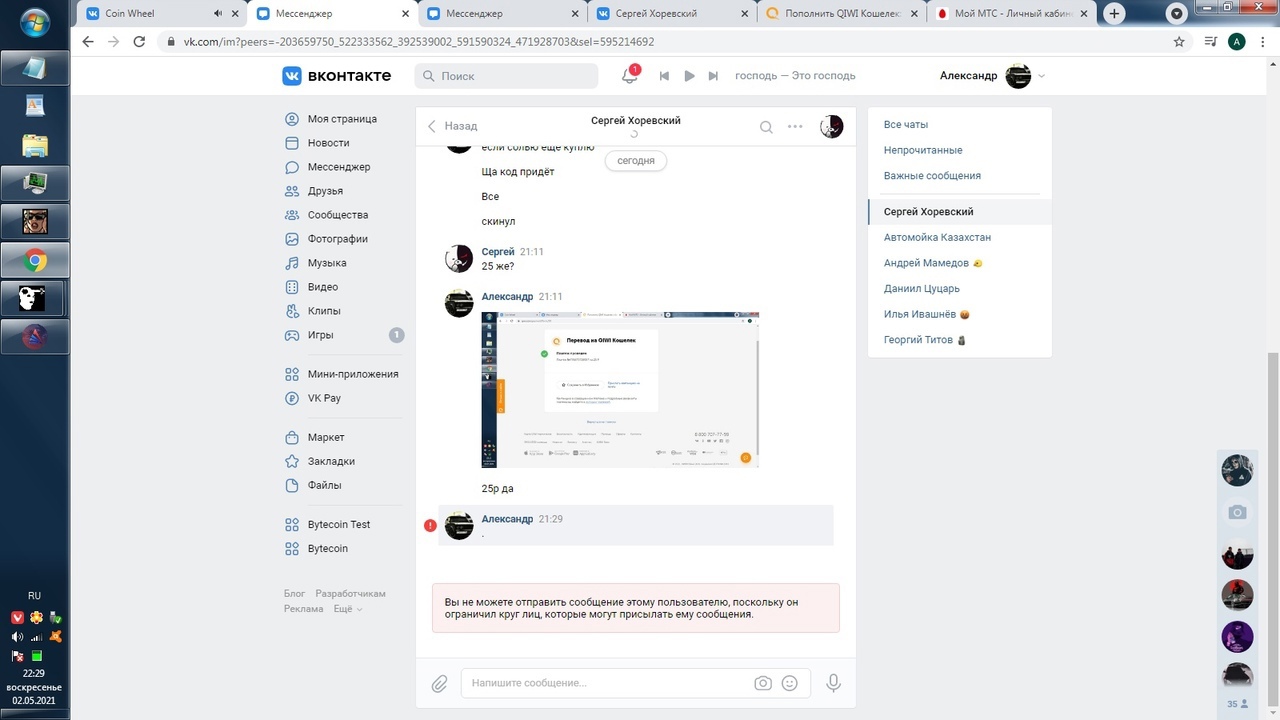Image resolution: width=1280 pixels, height=720 pixels.
Task: Open the notifications bell icon
Action: coord(630,76)
